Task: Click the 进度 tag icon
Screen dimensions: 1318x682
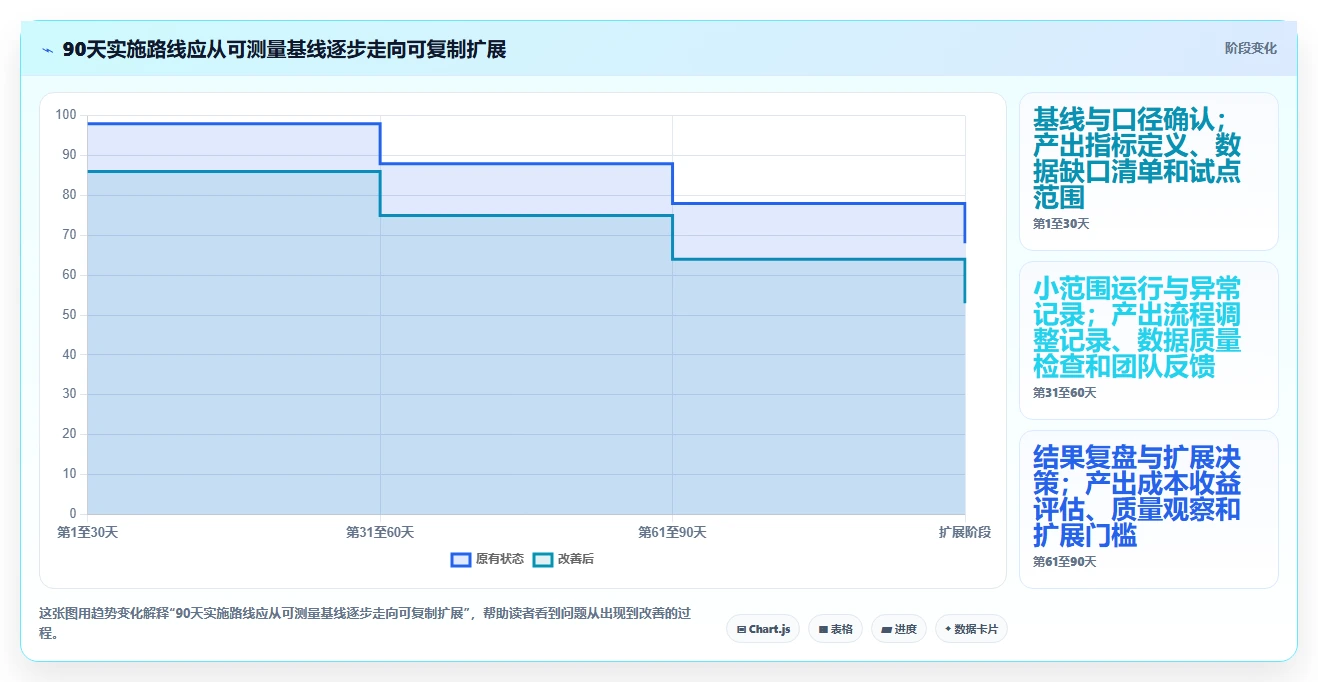Action: pyautogui.click(x=887, y=630)
